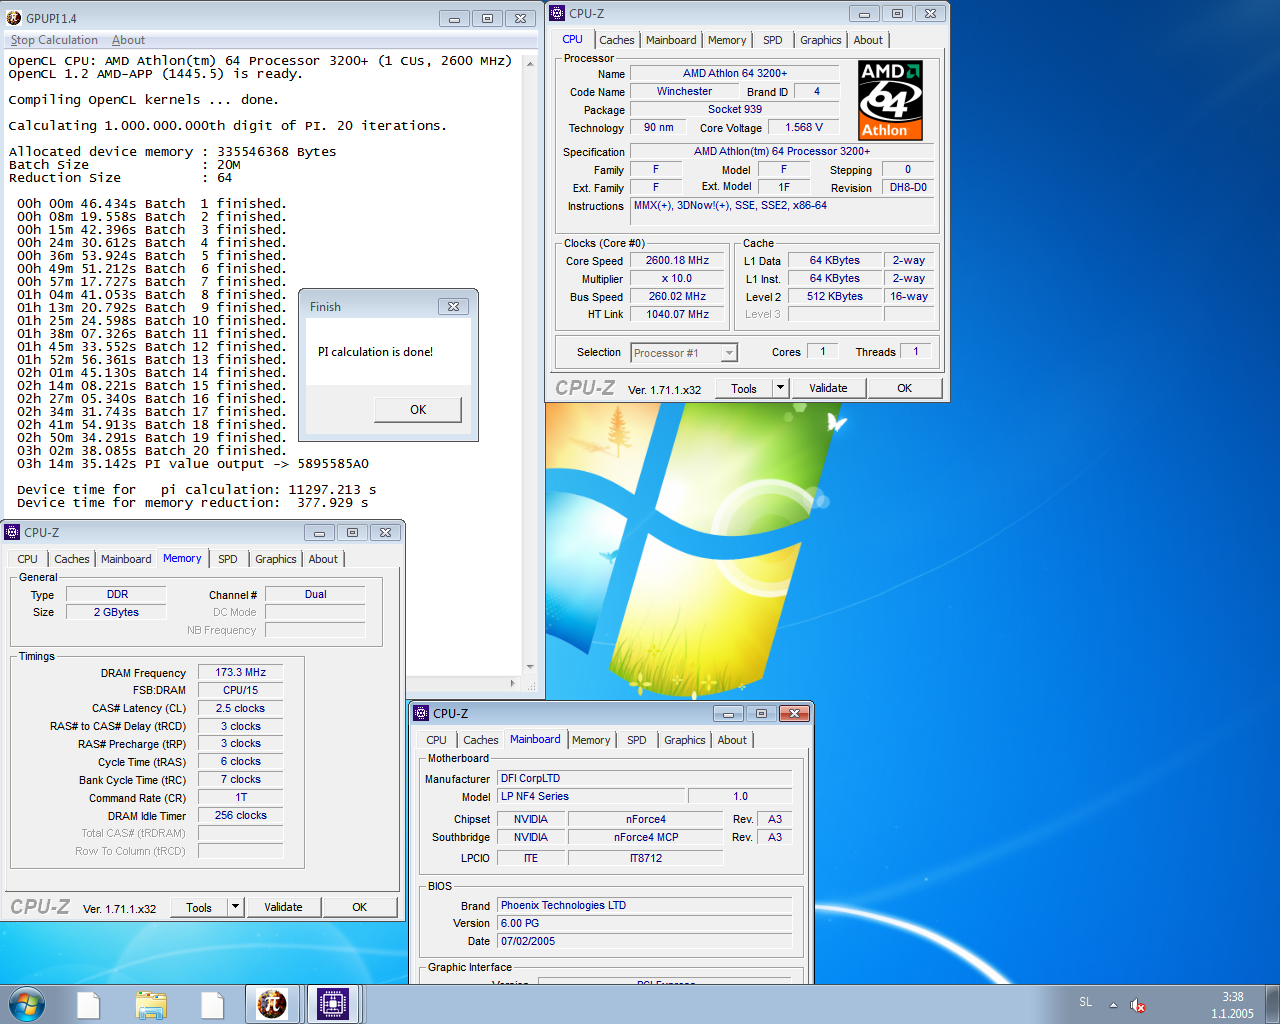1280x1024 pixels.
Task: Click the BIOS Date 07/02/2005 field
Action: click(x=645, y=941)
